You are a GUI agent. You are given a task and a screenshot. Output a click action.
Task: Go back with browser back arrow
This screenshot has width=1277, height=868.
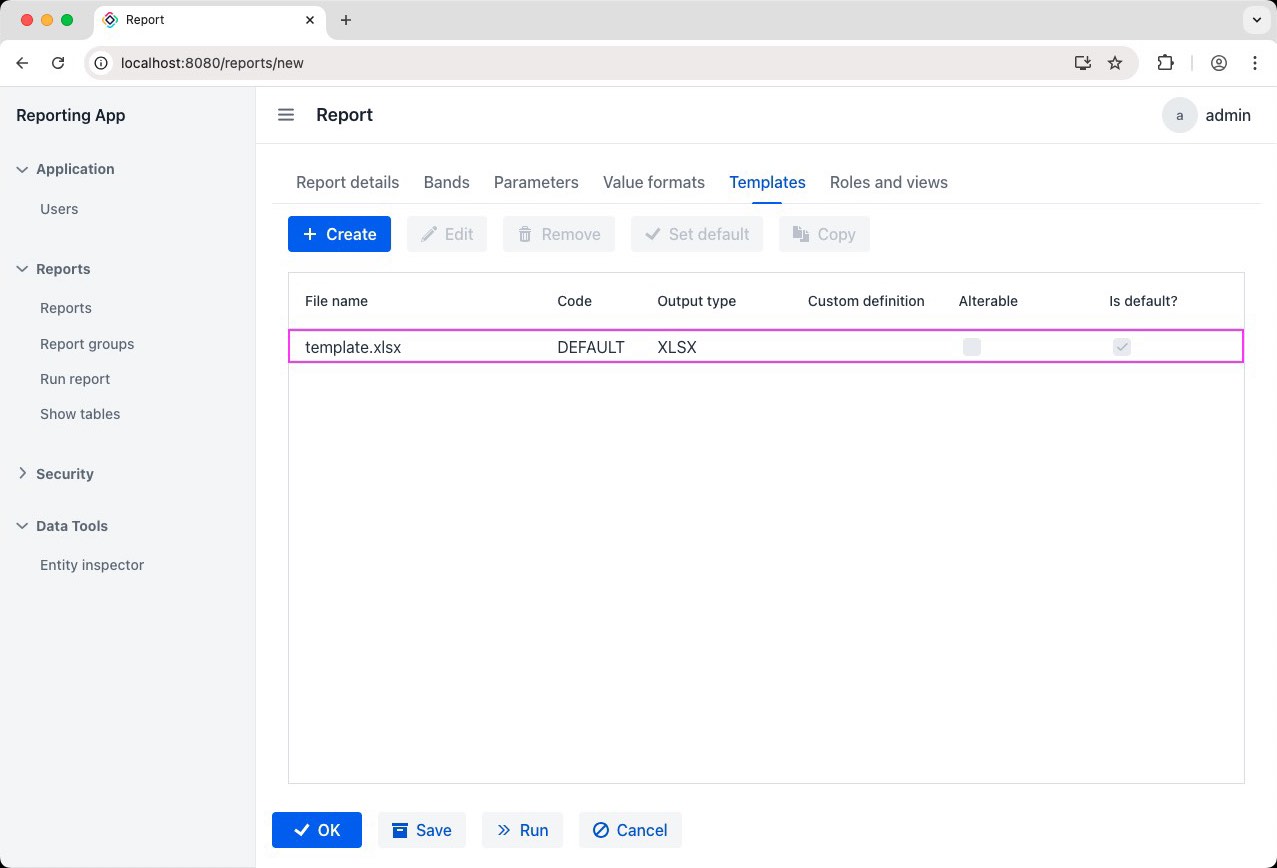[22, 63]
